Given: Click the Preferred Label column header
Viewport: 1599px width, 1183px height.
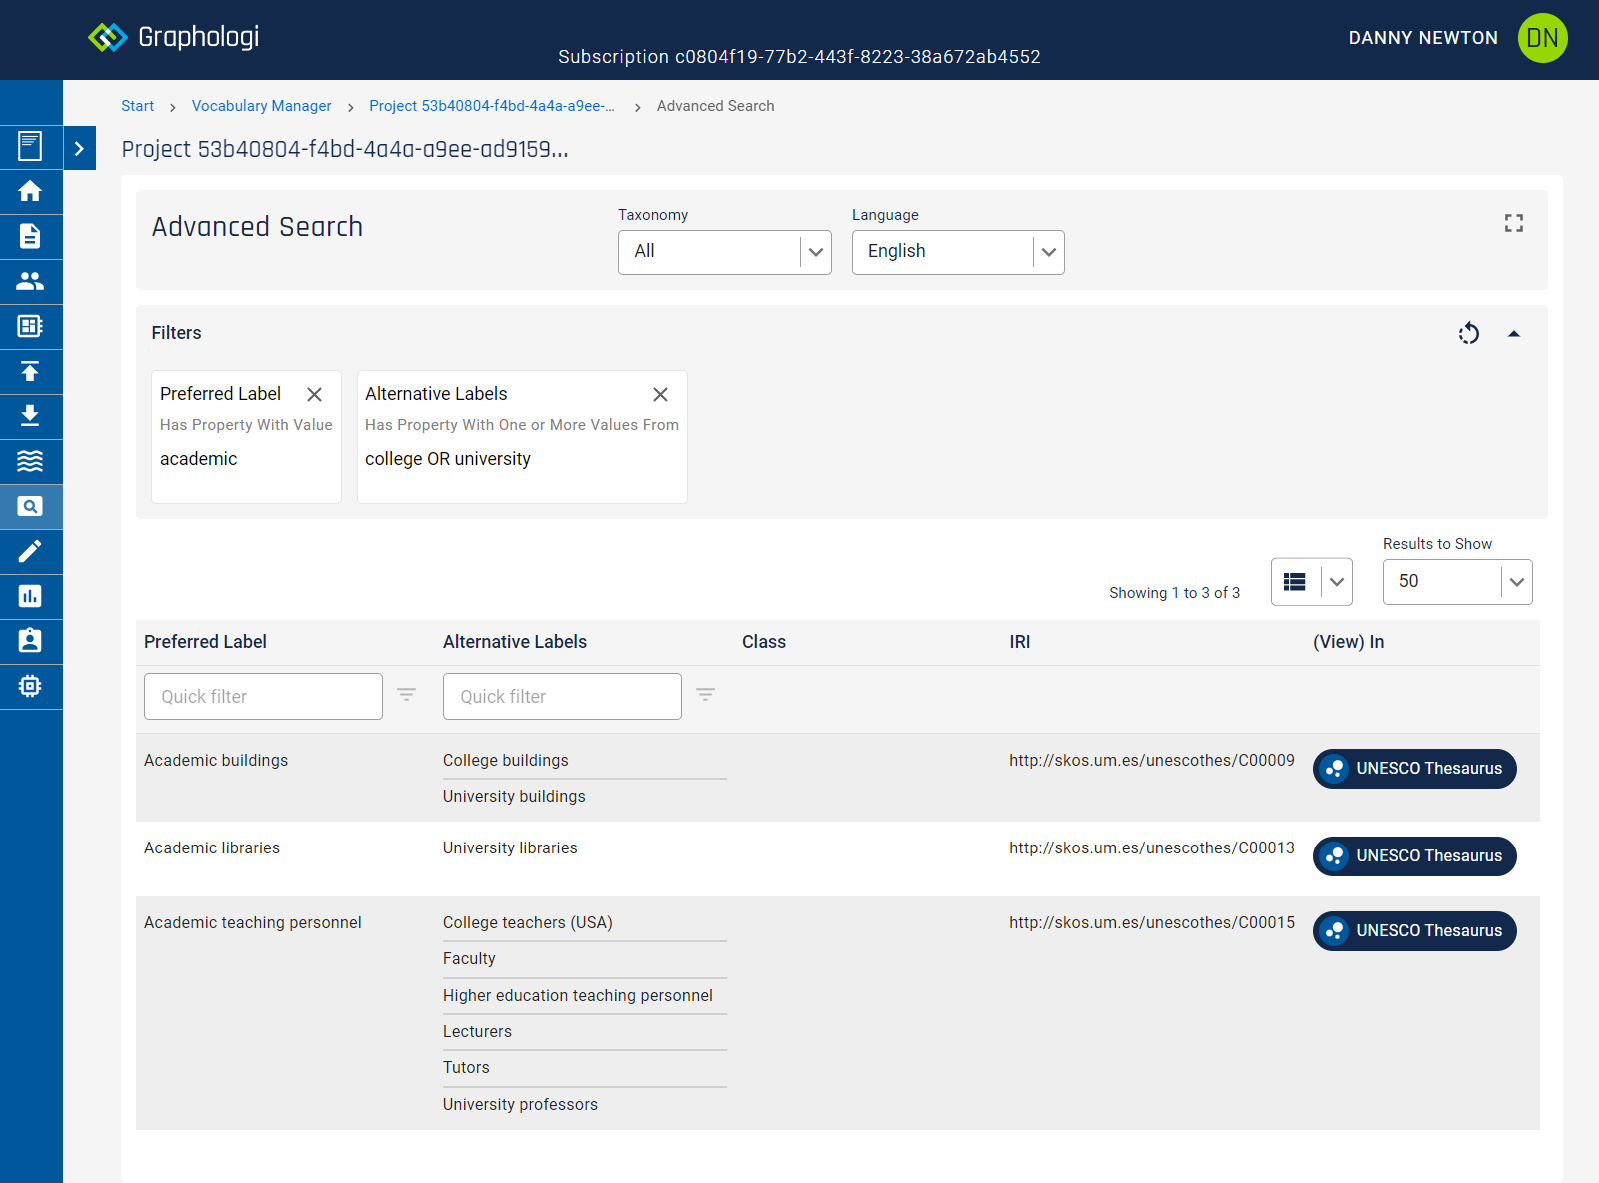Looking at the screenshot, I should click(205, 642).
